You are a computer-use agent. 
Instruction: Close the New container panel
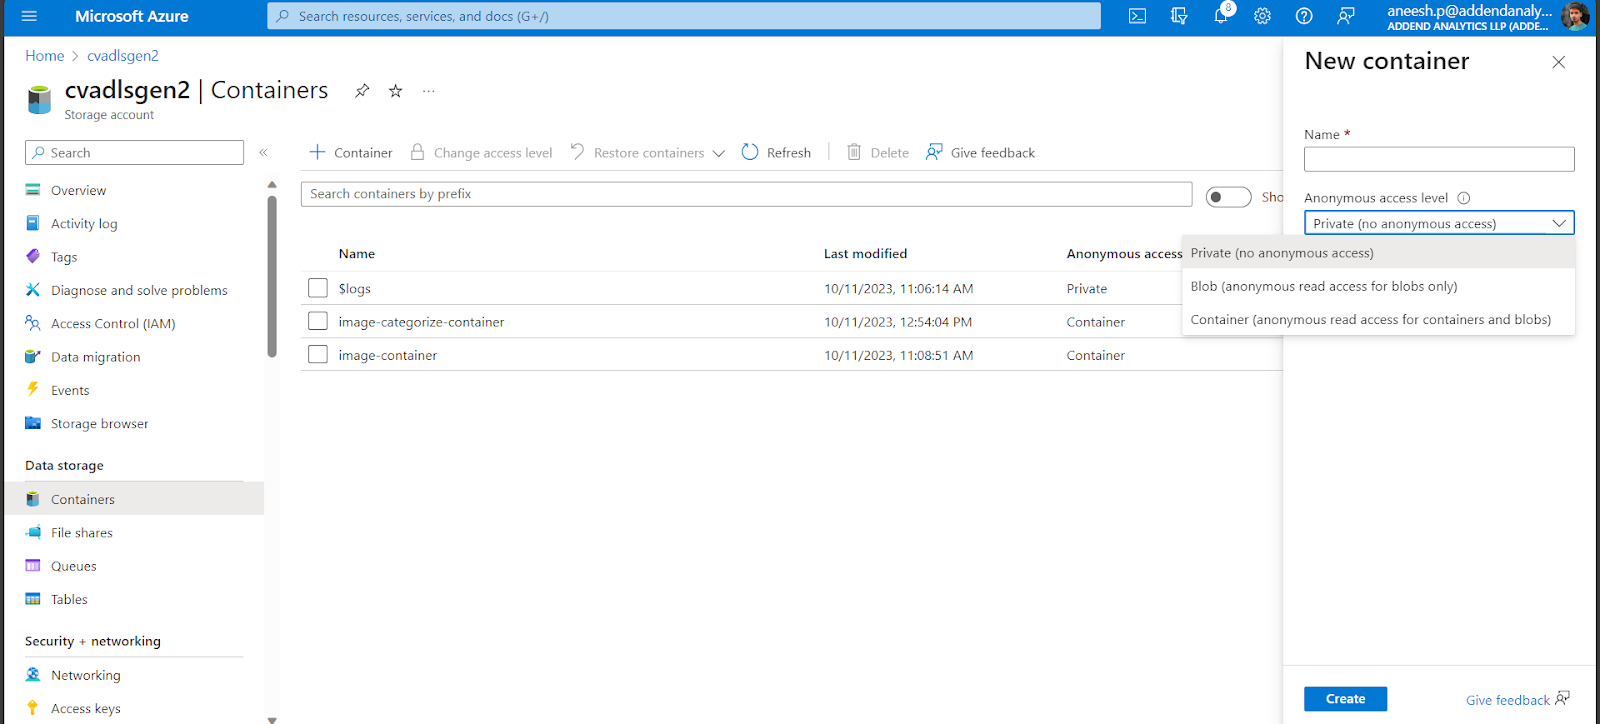coord(1558,62)
